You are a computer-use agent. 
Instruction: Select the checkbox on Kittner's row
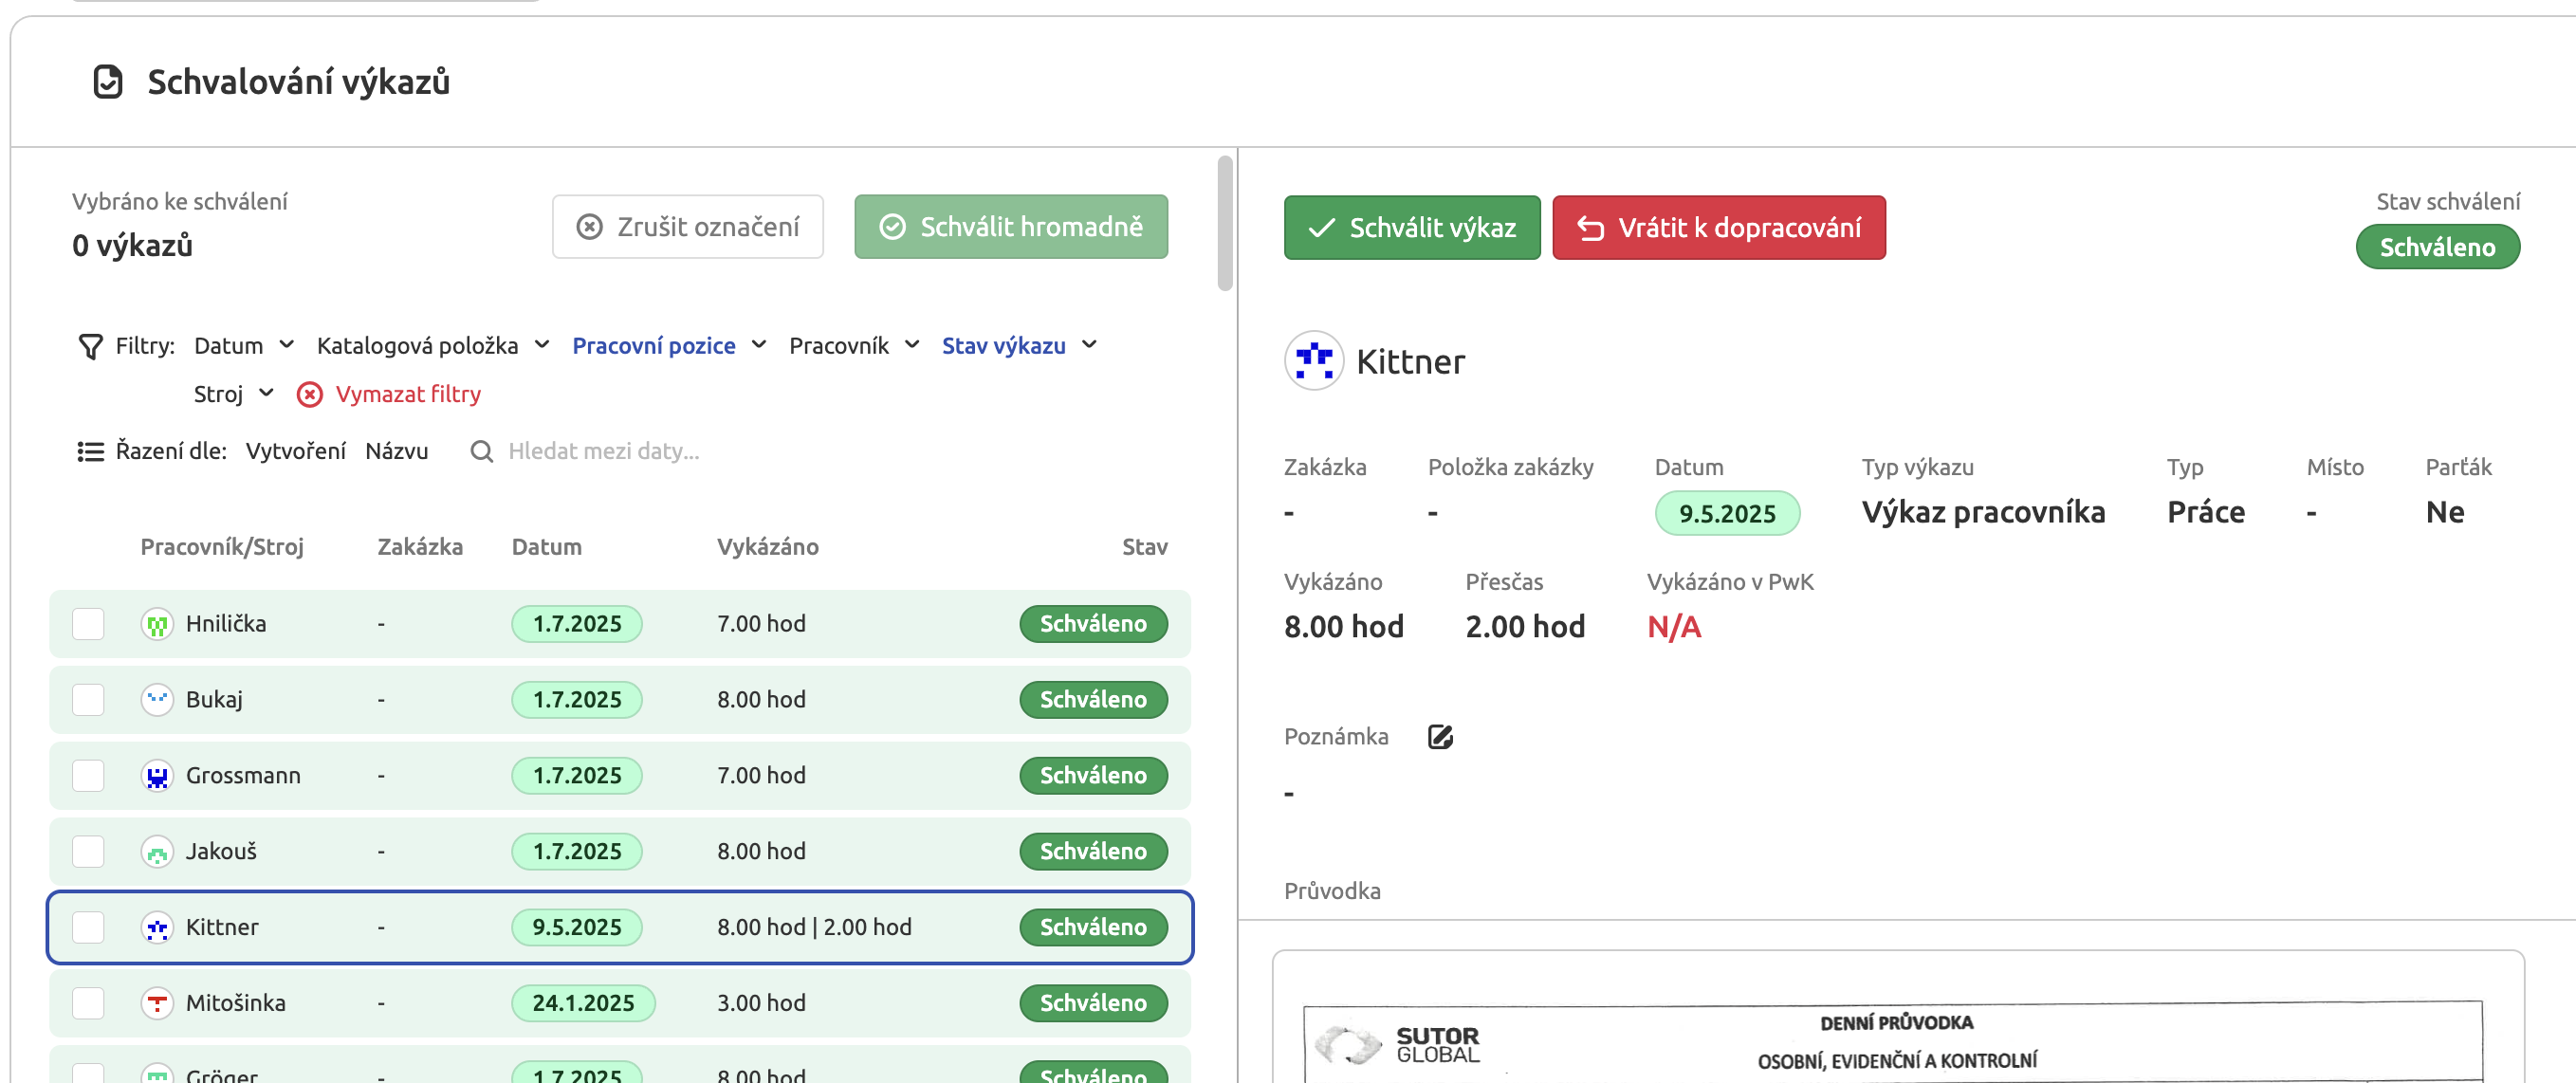pyautogui.click(x=88, y=927)
